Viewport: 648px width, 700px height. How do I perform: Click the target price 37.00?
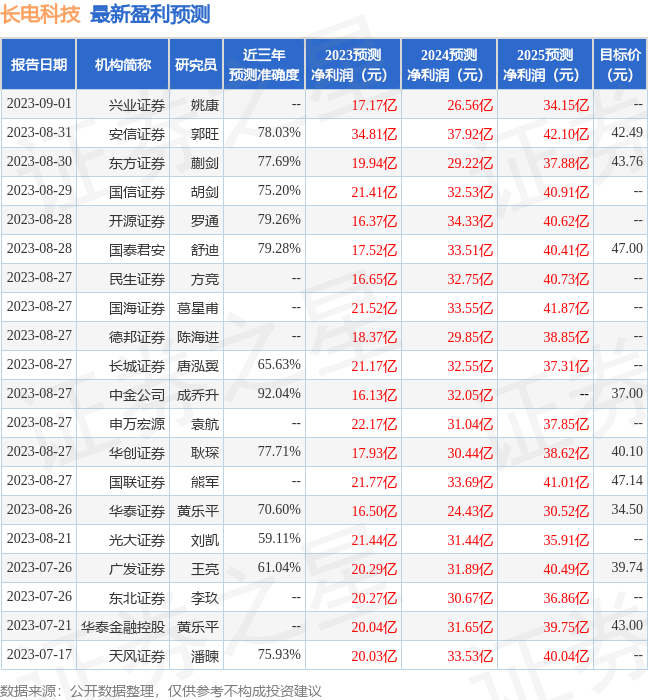coord(627,394)
